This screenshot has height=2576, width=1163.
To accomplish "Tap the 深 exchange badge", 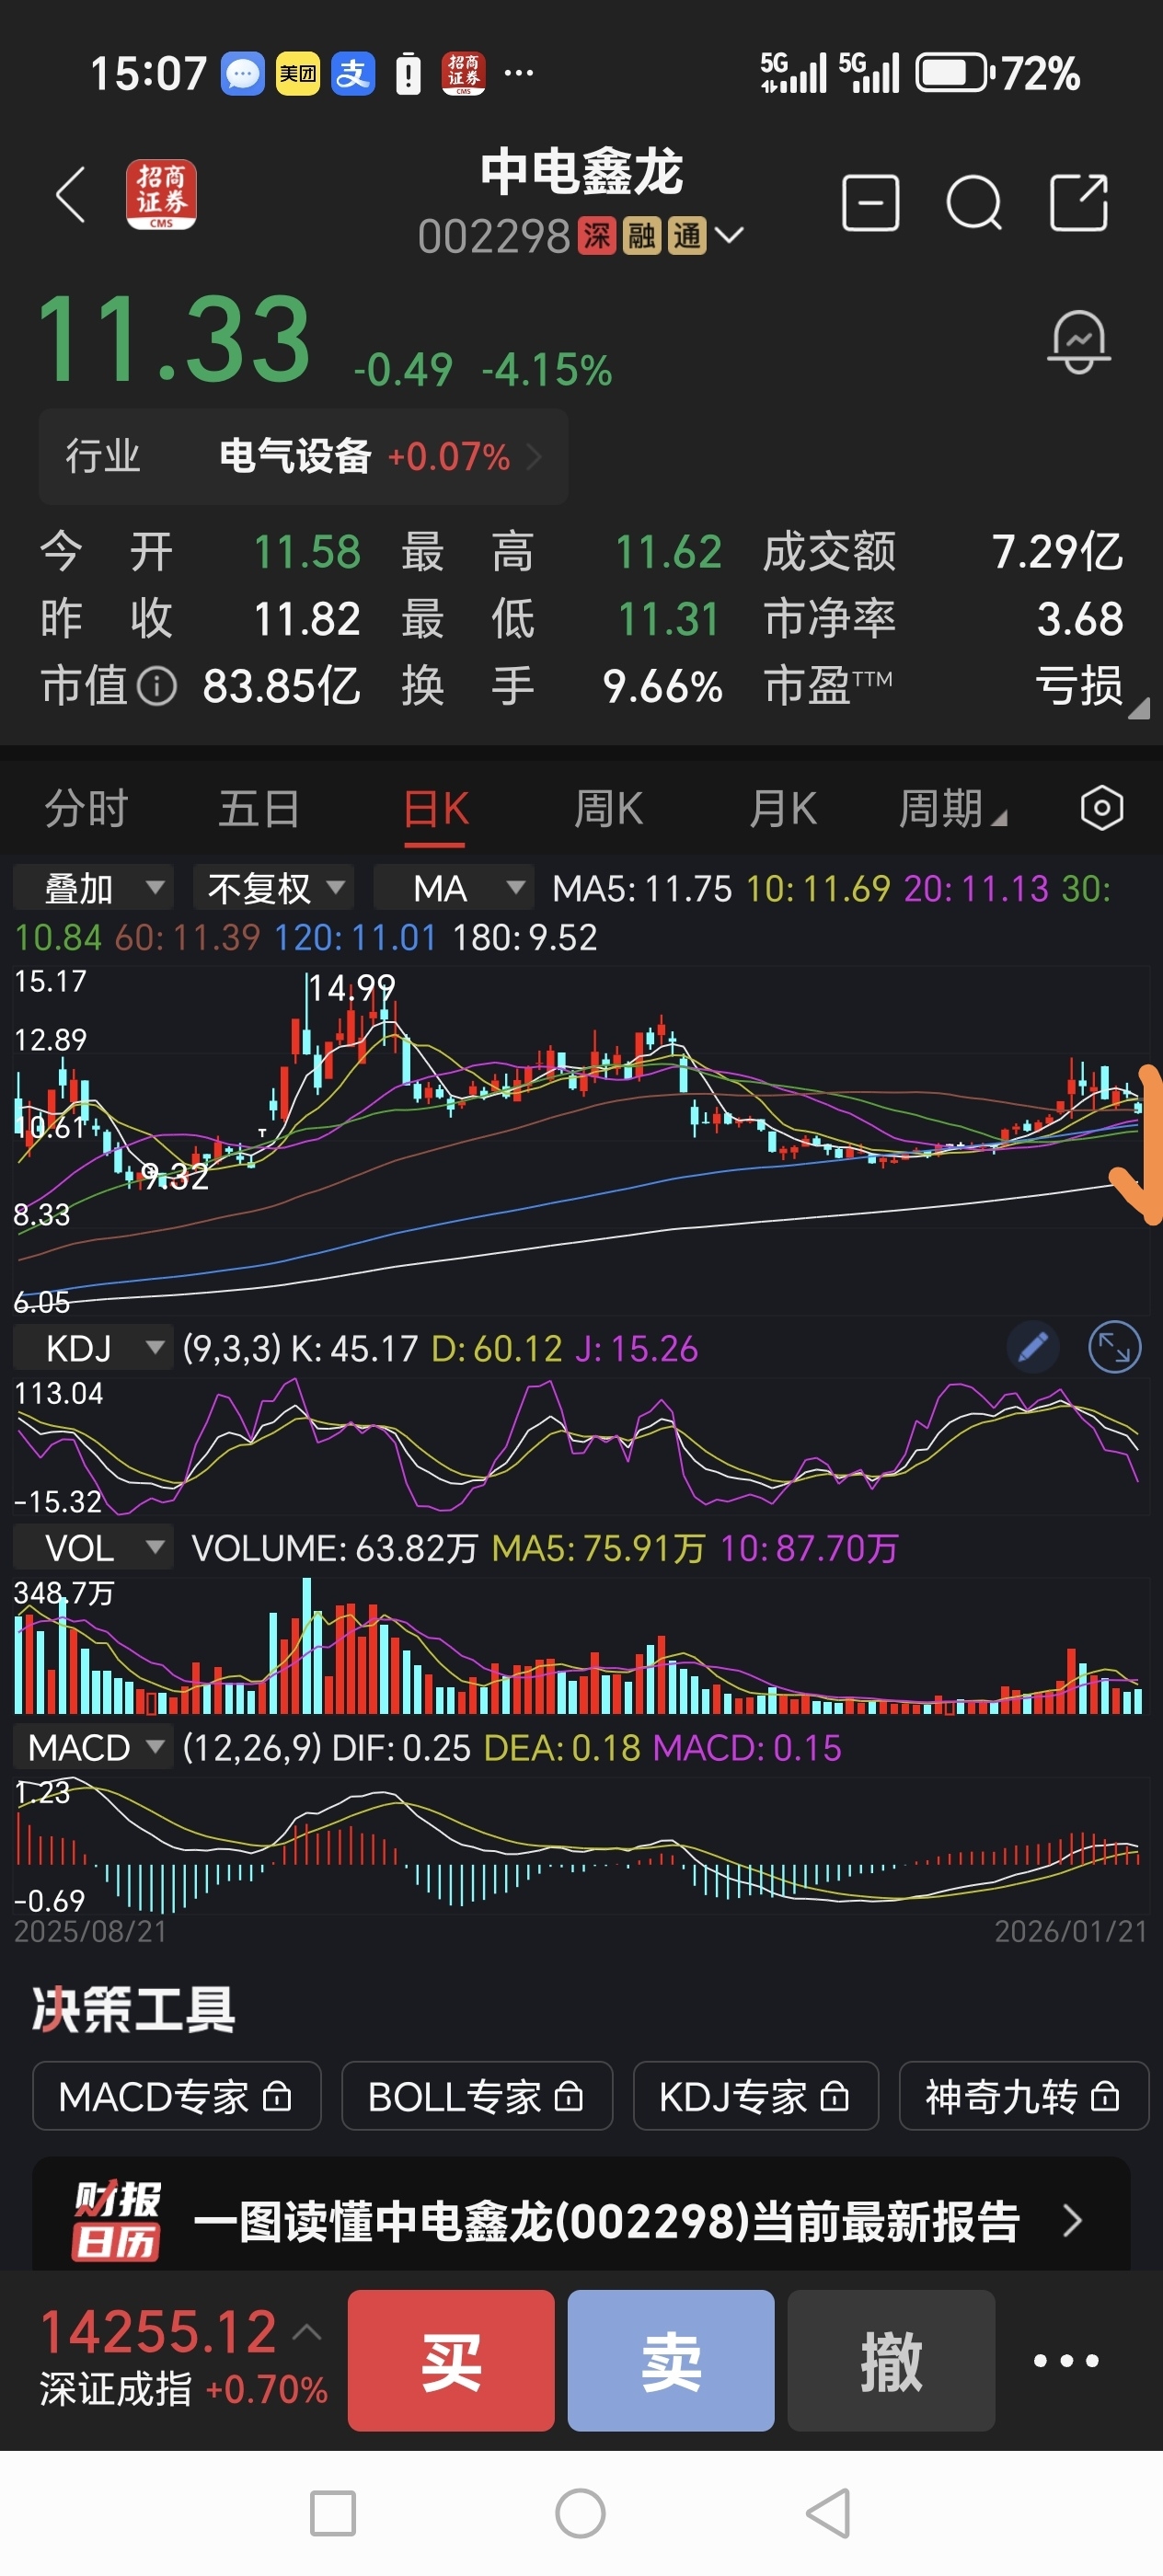I will point(597,236).
